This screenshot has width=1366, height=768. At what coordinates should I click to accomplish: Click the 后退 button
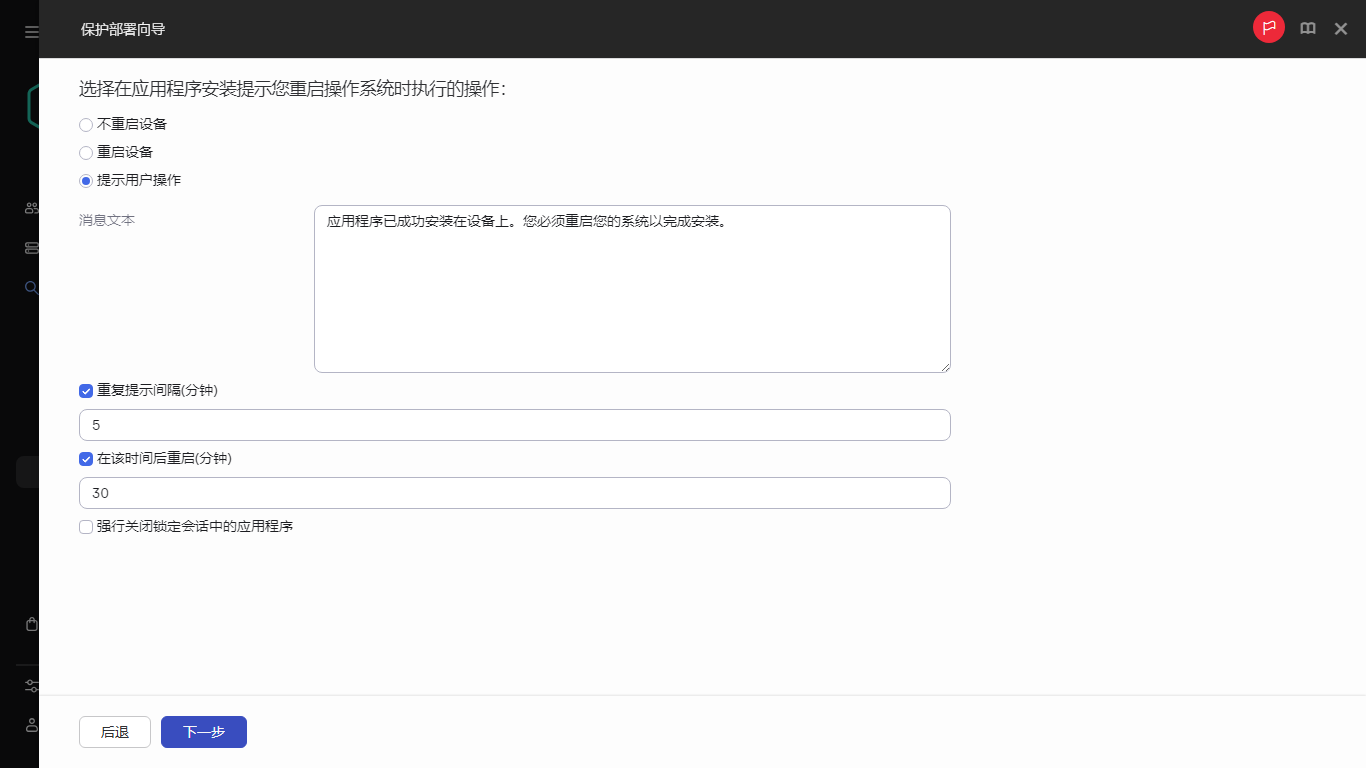(114, 731)
